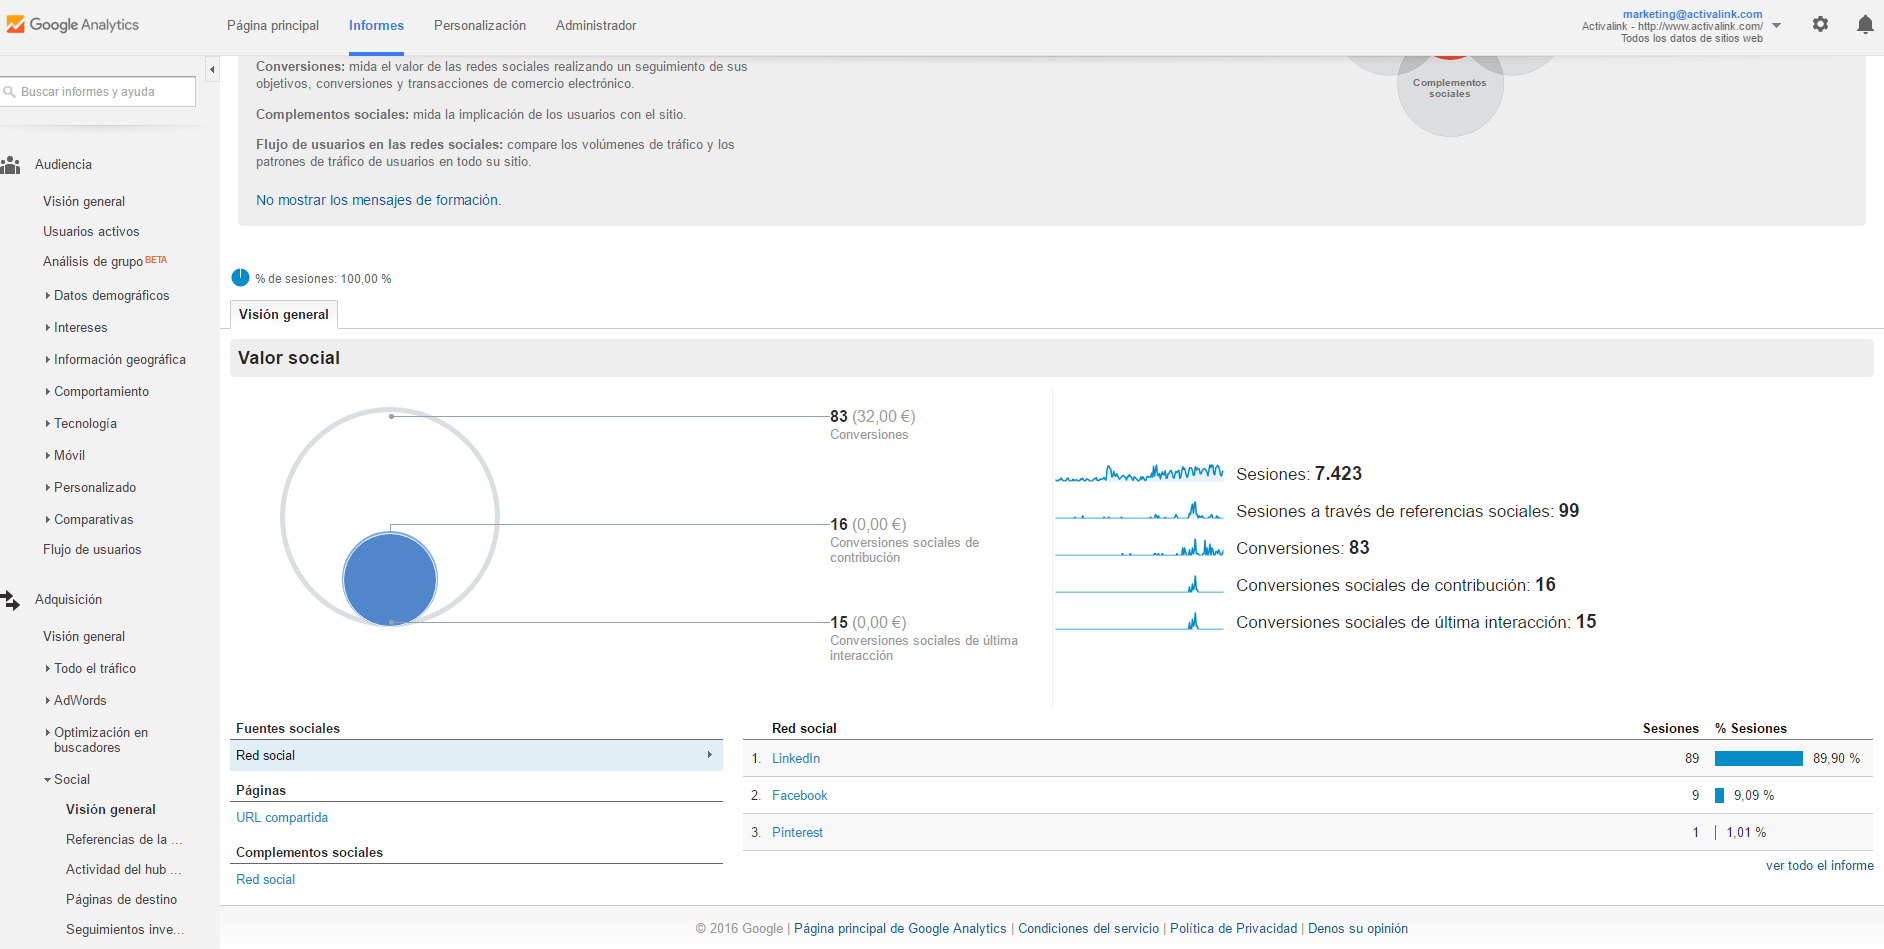Image resolution: width=1884 pixels, height=949 pixels.
Task: Click the Adquisición acquisition arrow icon
Action: [x=12, y=599]
